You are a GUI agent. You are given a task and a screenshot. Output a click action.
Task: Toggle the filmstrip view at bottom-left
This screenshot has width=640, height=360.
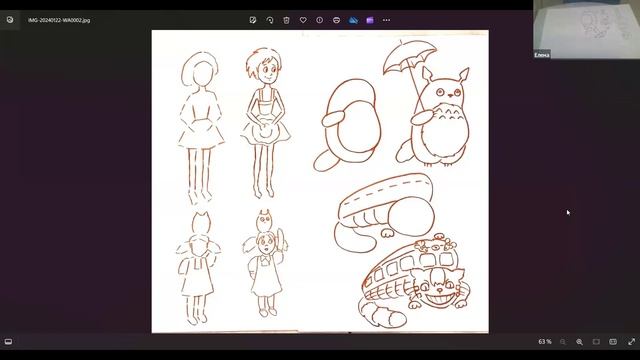click(8, 342)
